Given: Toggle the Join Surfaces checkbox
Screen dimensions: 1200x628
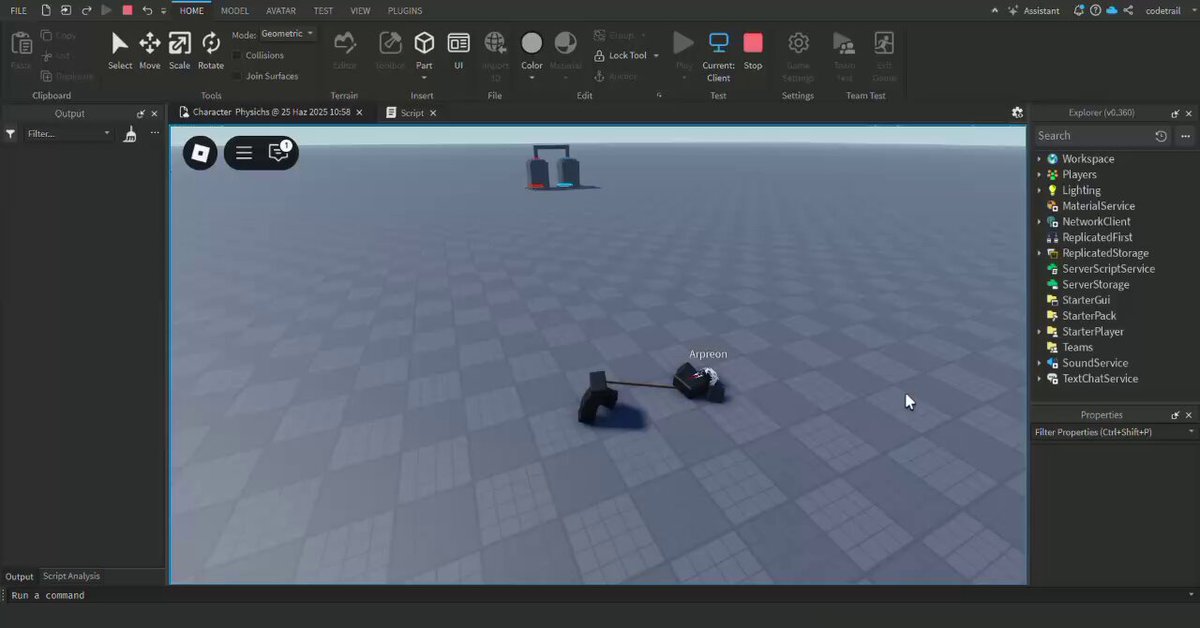Looking at the screenshot, I should 237,76.
